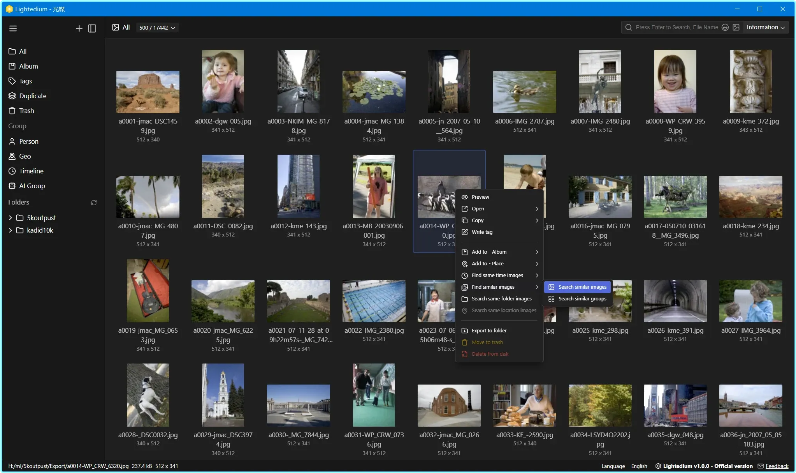Click the Feedback icon in the status bar

coord(760,466)
